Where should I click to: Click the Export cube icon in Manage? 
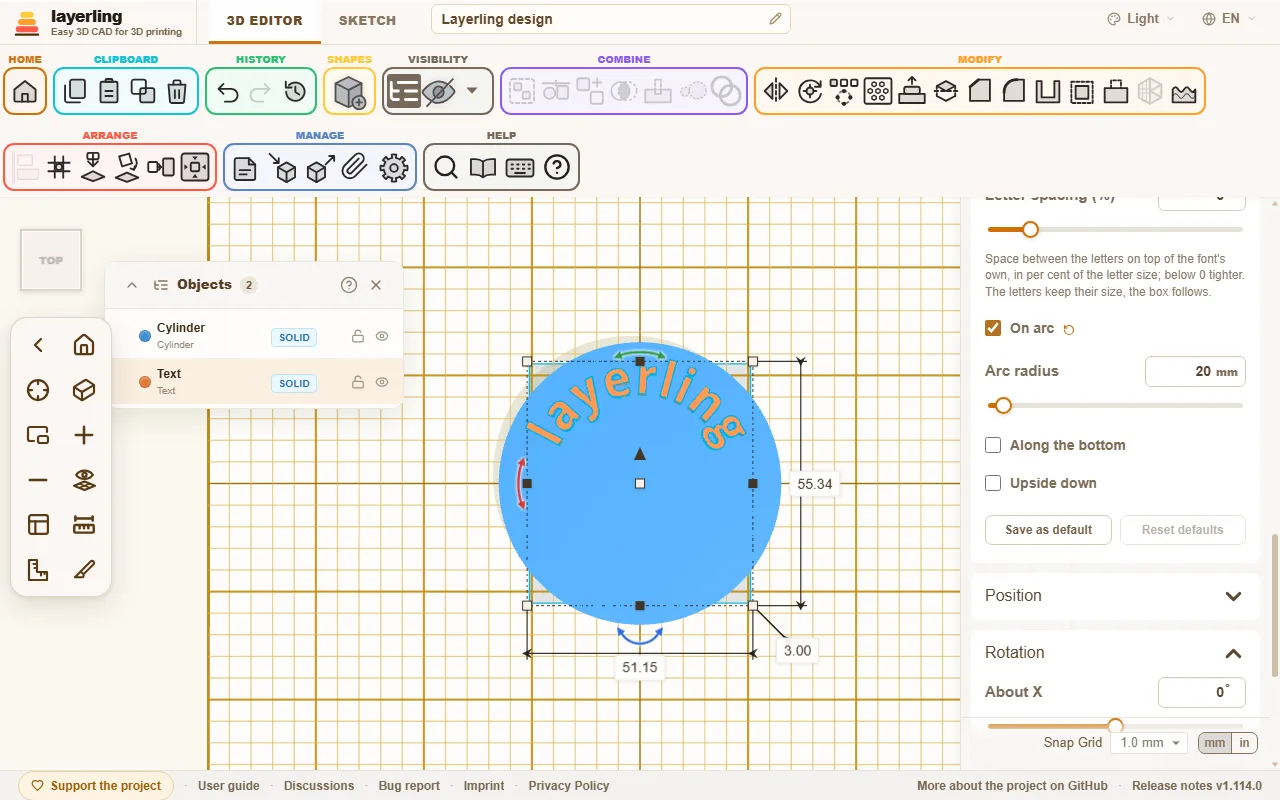tap(319, 168)
